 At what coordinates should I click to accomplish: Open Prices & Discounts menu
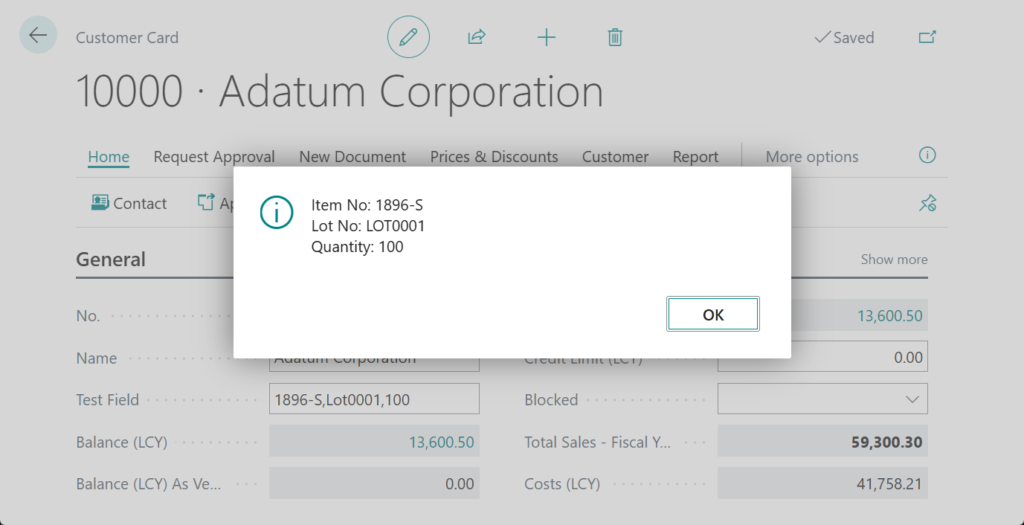tap(494, 156)
